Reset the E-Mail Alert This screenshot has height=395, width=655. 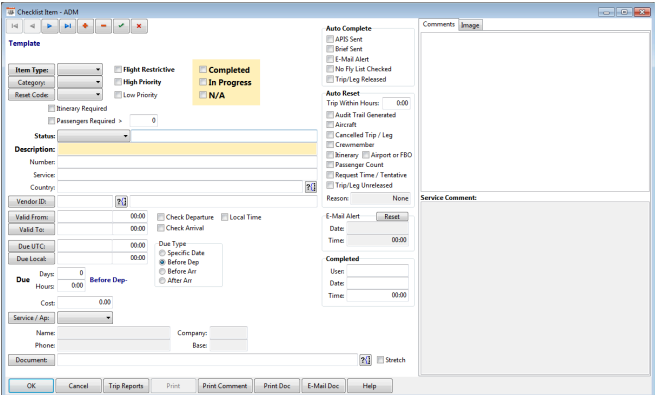392,216
